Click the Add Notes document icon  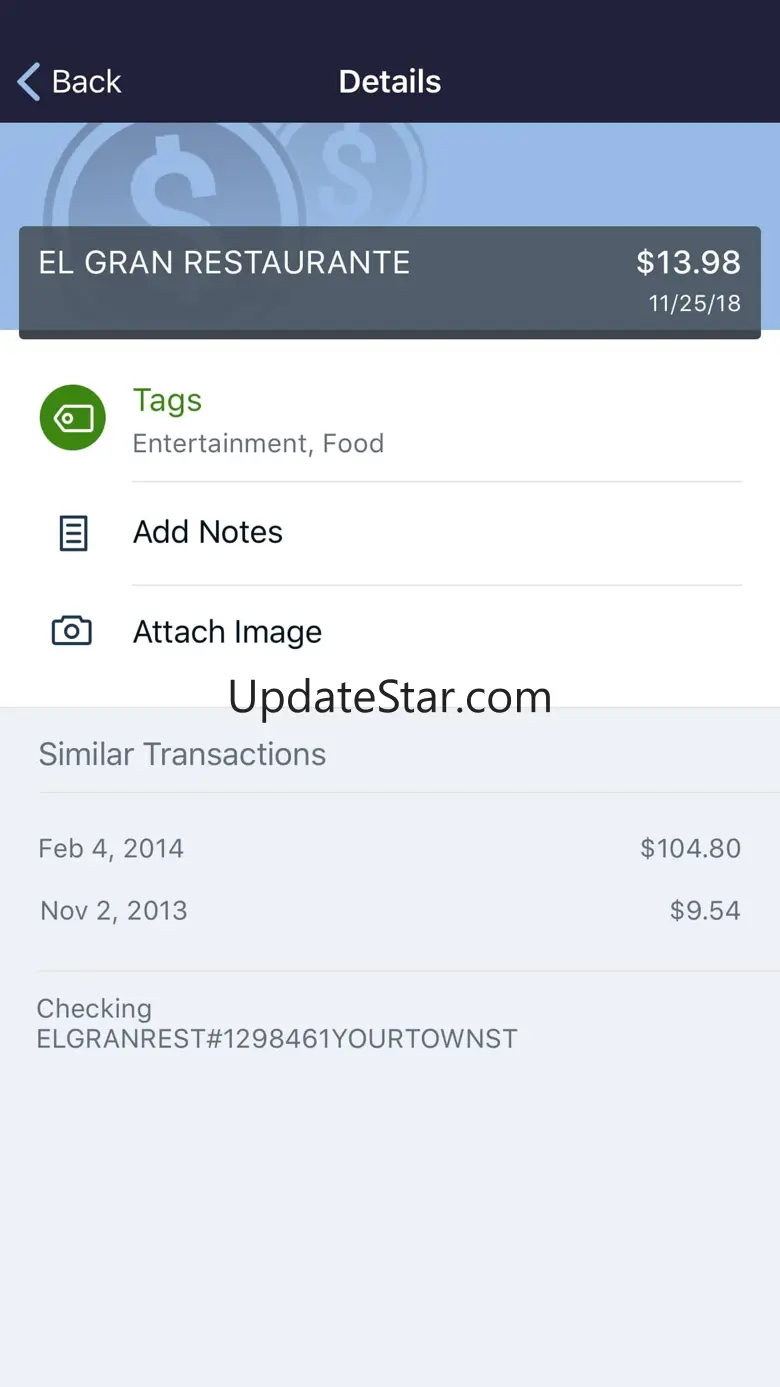tap(73, 533)
